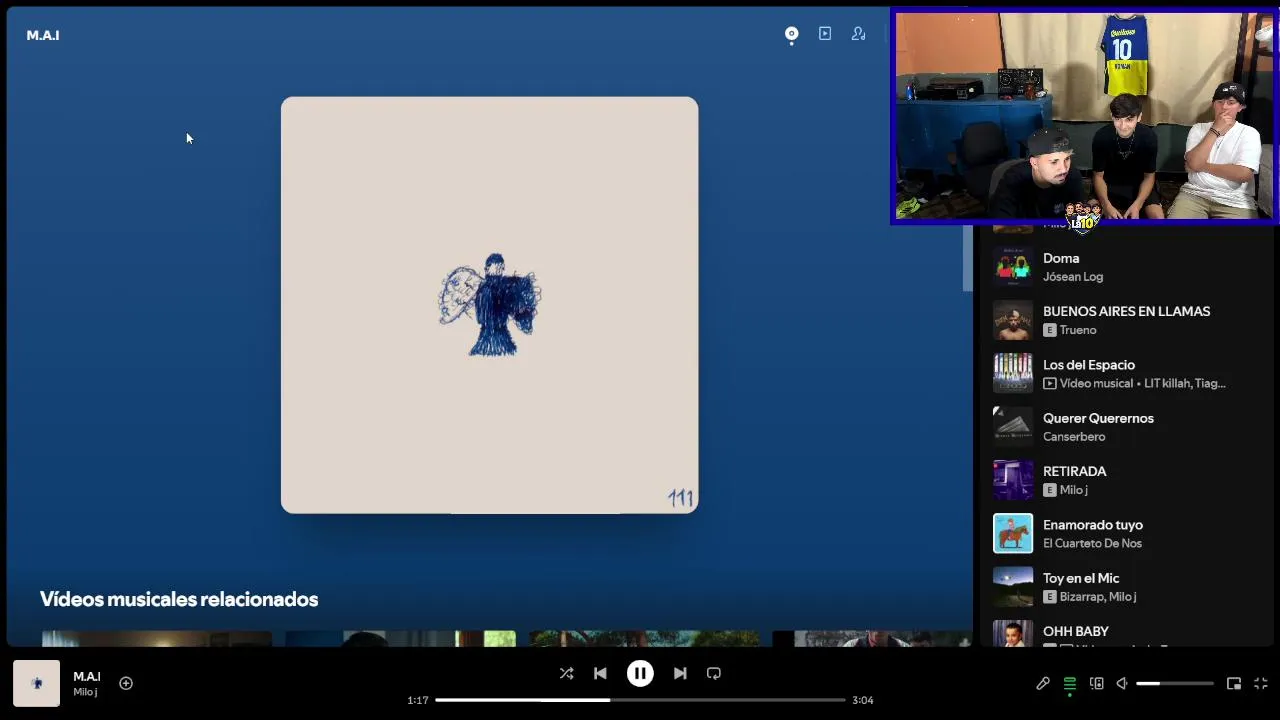Add M.A.I to your library

(x=126, y=683)
